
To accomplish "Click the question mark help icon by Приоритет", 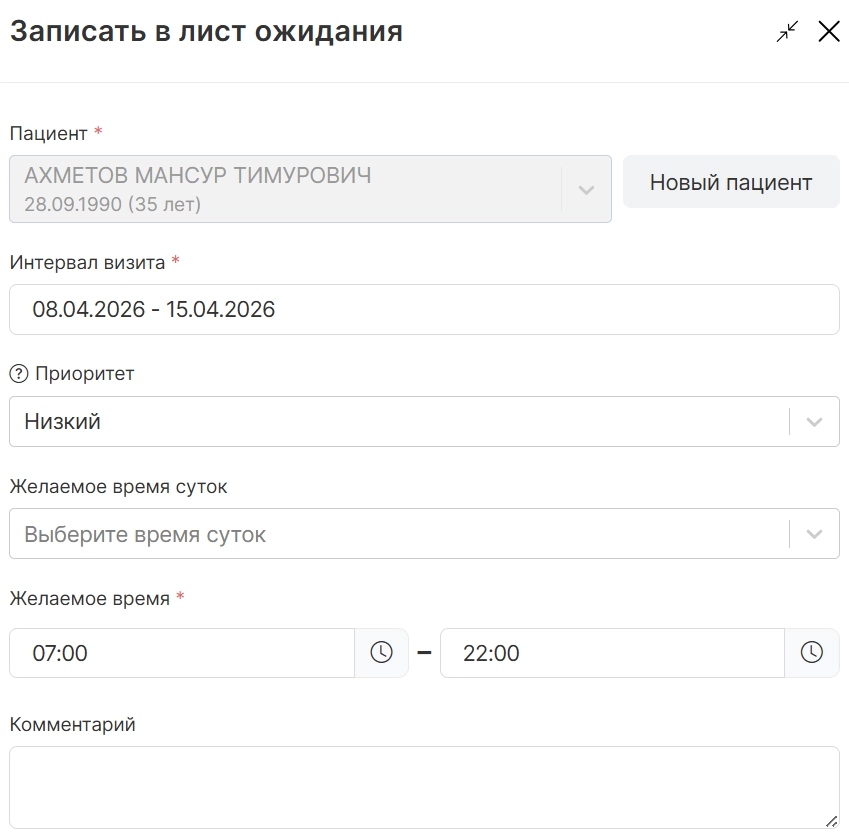I will (18, 374).
